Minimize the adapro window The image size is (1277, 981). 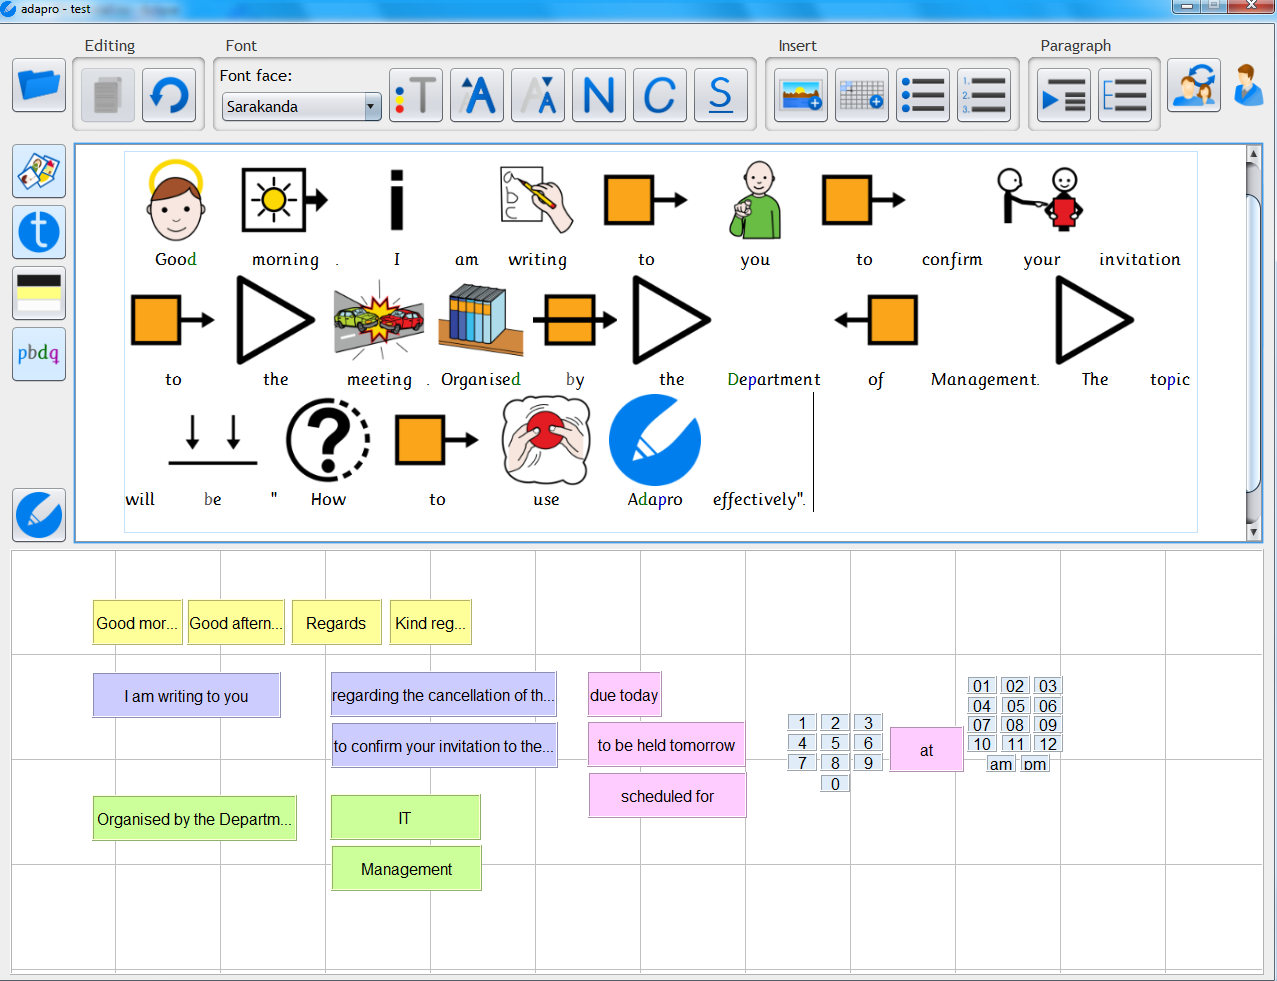1186,7
